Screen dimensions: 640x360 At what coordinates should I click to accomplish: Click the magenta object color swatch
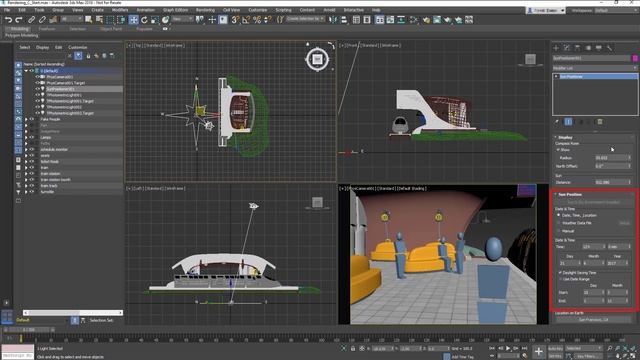click(x=635, y=58)
